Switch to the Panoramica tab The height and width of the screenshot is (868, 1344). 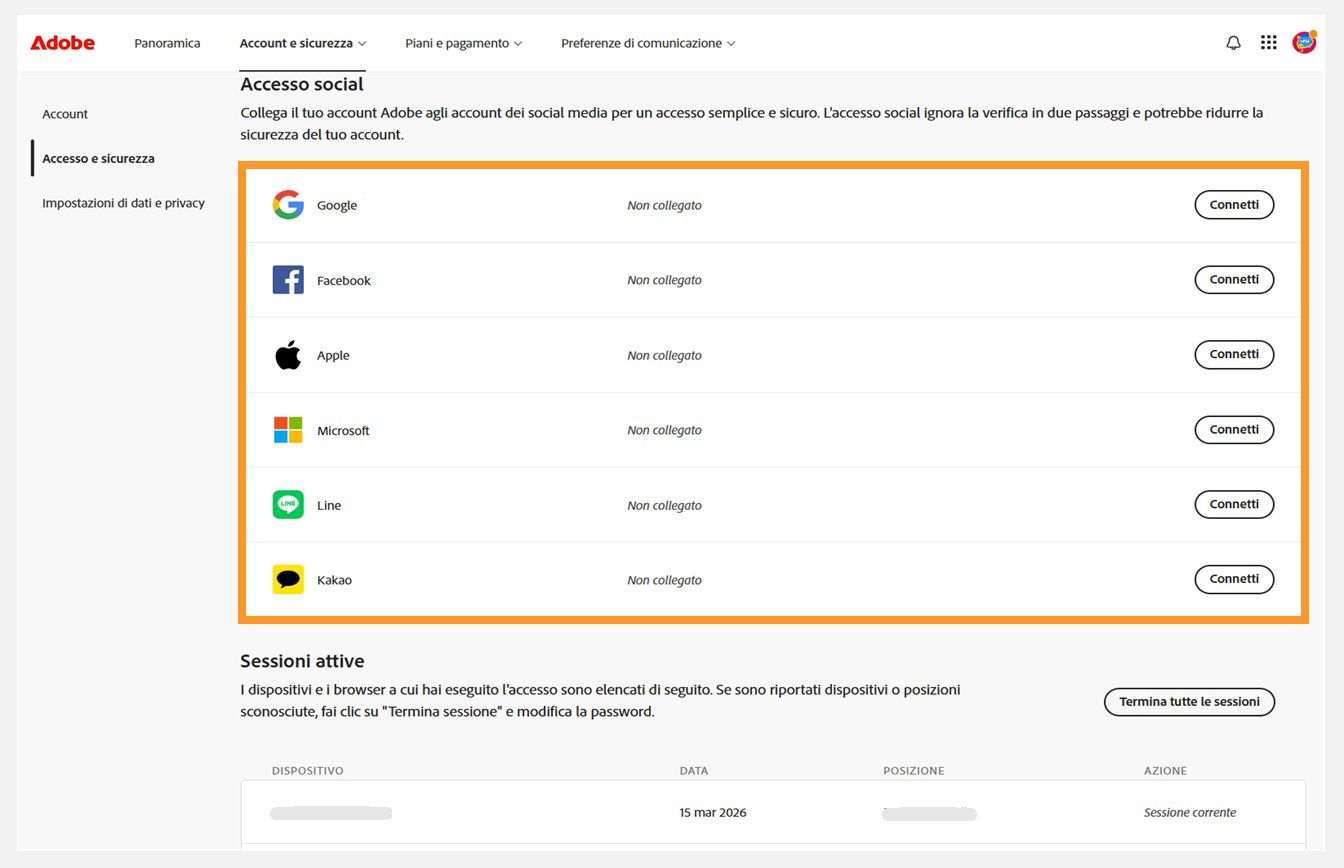pos(166,43)
